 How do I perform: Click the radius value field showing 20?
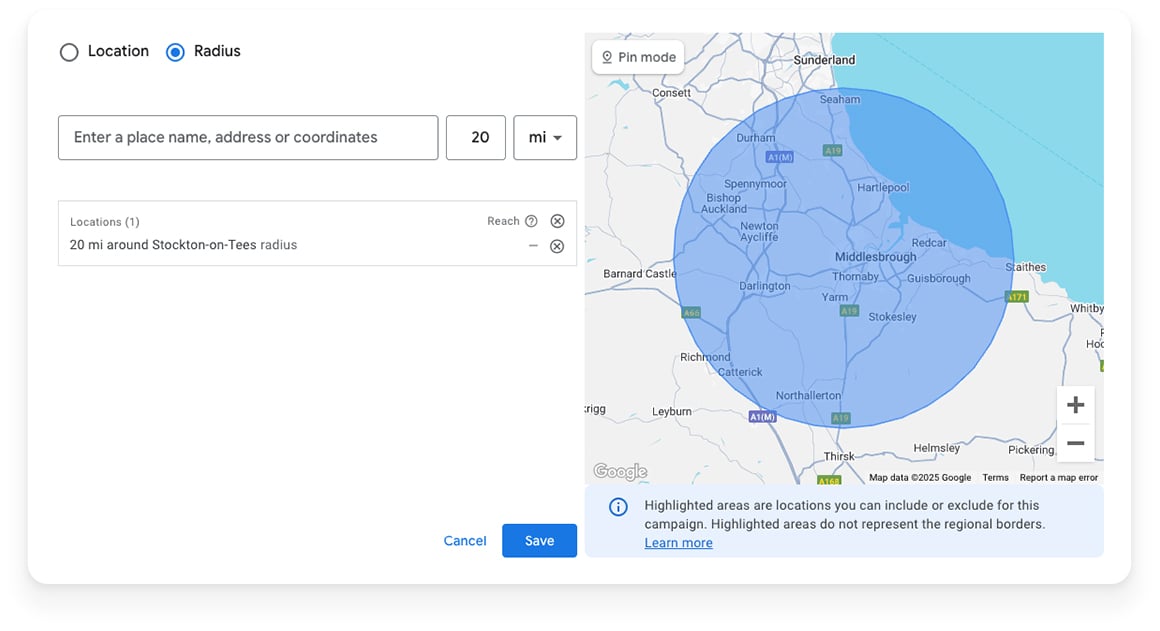(x=476, y=138)
